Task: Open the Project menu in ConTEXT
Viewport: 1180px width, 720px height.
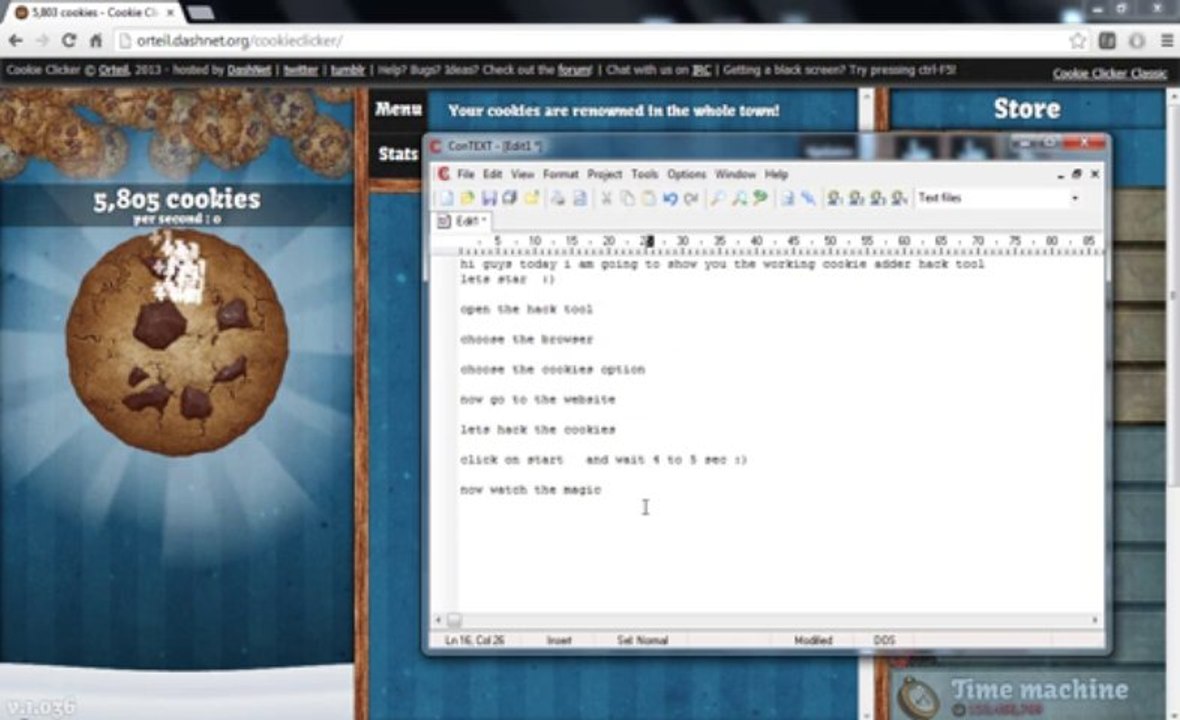Action: point(604,174)
